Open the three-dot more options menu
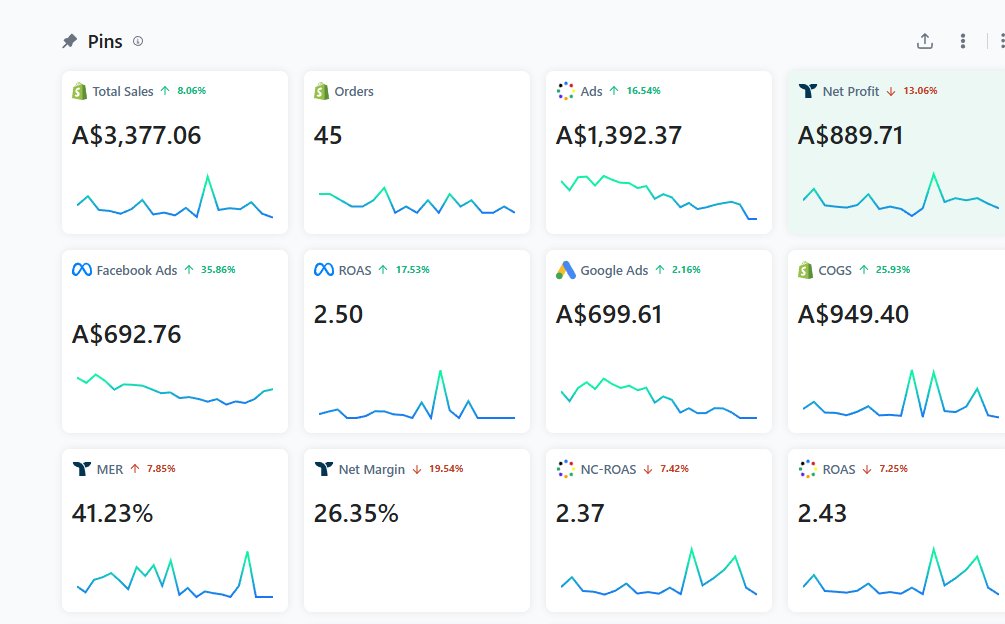The image size is (1005, 624). click(x=962, y=41)
